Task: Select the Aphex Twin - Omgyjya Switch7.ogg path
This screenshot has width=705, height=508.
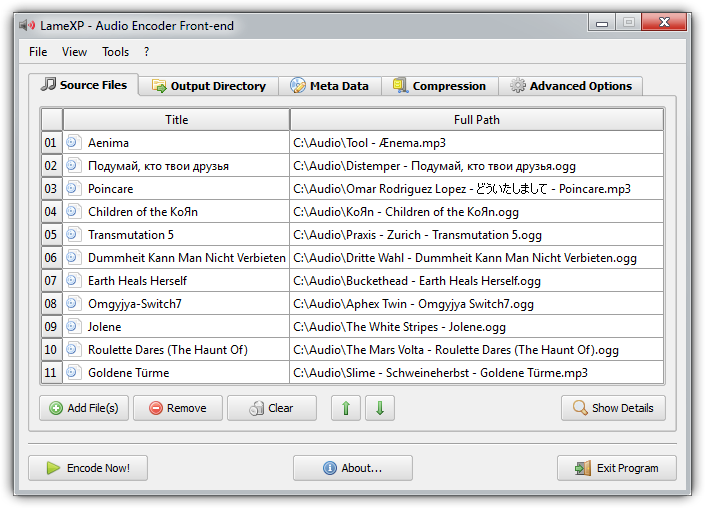Action: click(413, 304)
